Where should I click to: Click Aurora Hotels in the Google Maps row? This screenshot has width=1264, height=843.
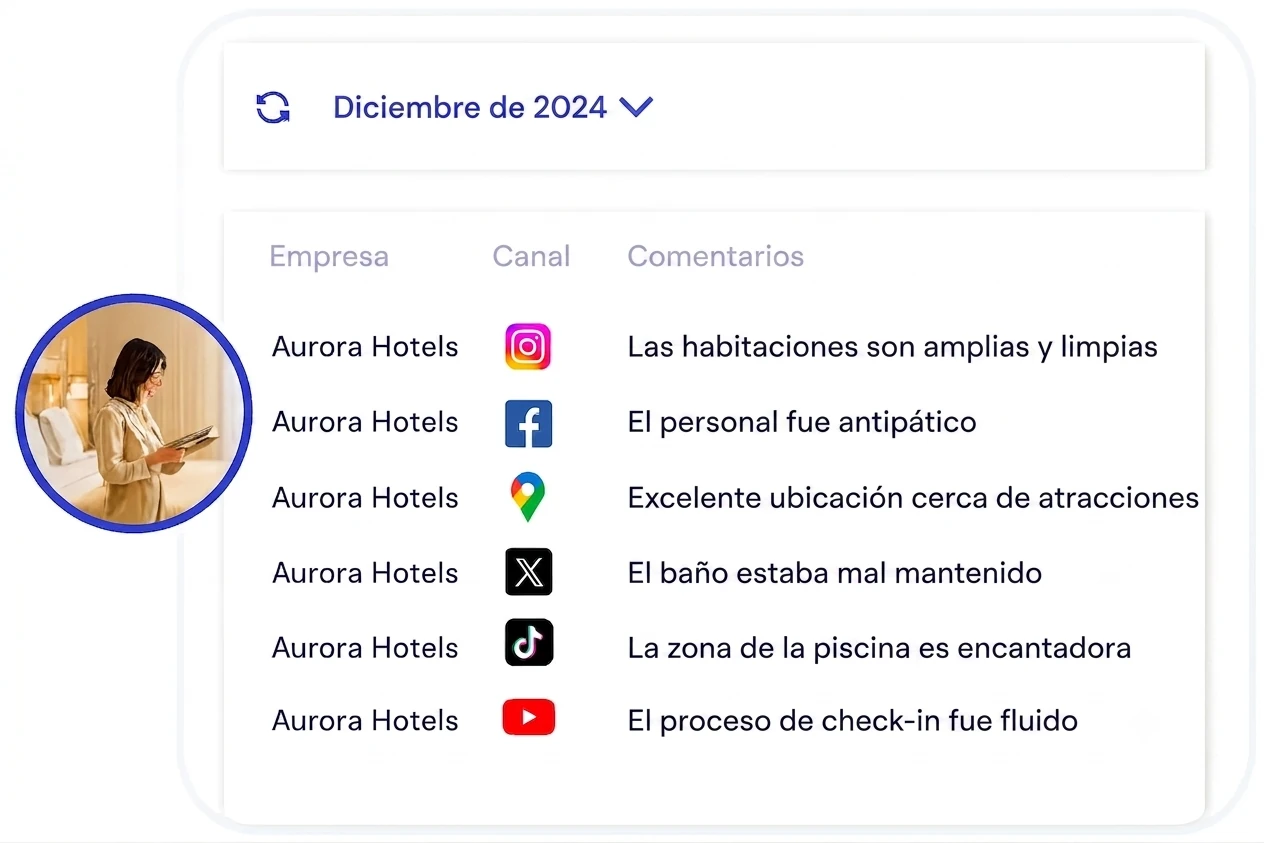click(365, 498)
